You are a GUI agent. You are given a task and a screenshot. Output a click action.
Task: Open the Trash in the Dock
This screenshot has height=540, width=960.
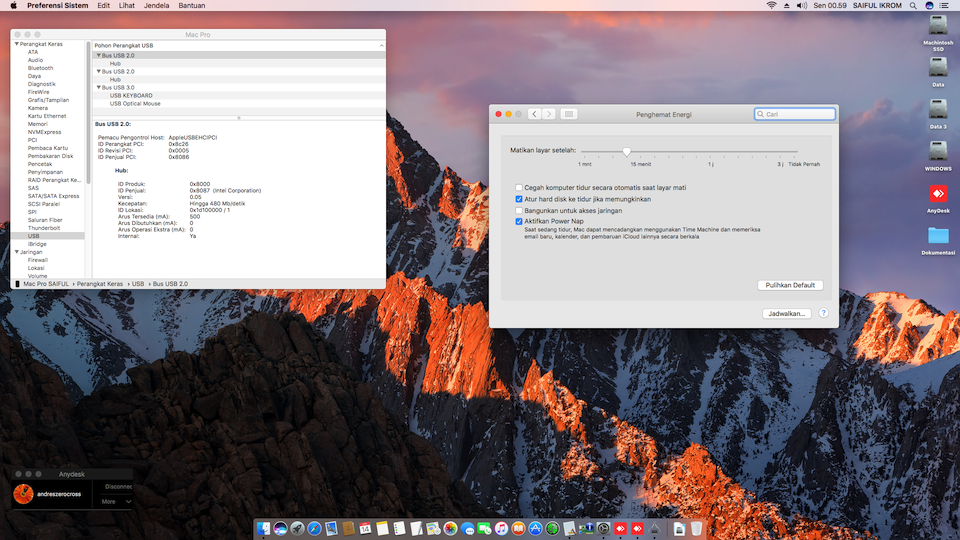[696, 528]
